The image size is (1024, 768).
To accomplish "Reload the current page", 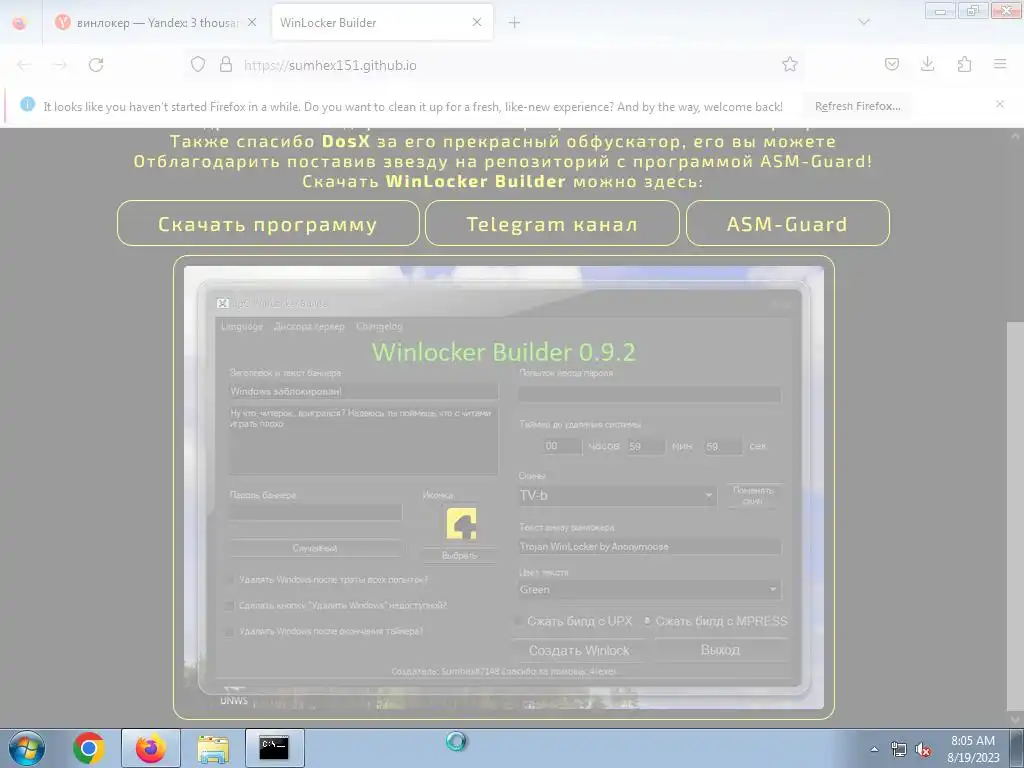I will pyautogui.click(x=96, y=65).
